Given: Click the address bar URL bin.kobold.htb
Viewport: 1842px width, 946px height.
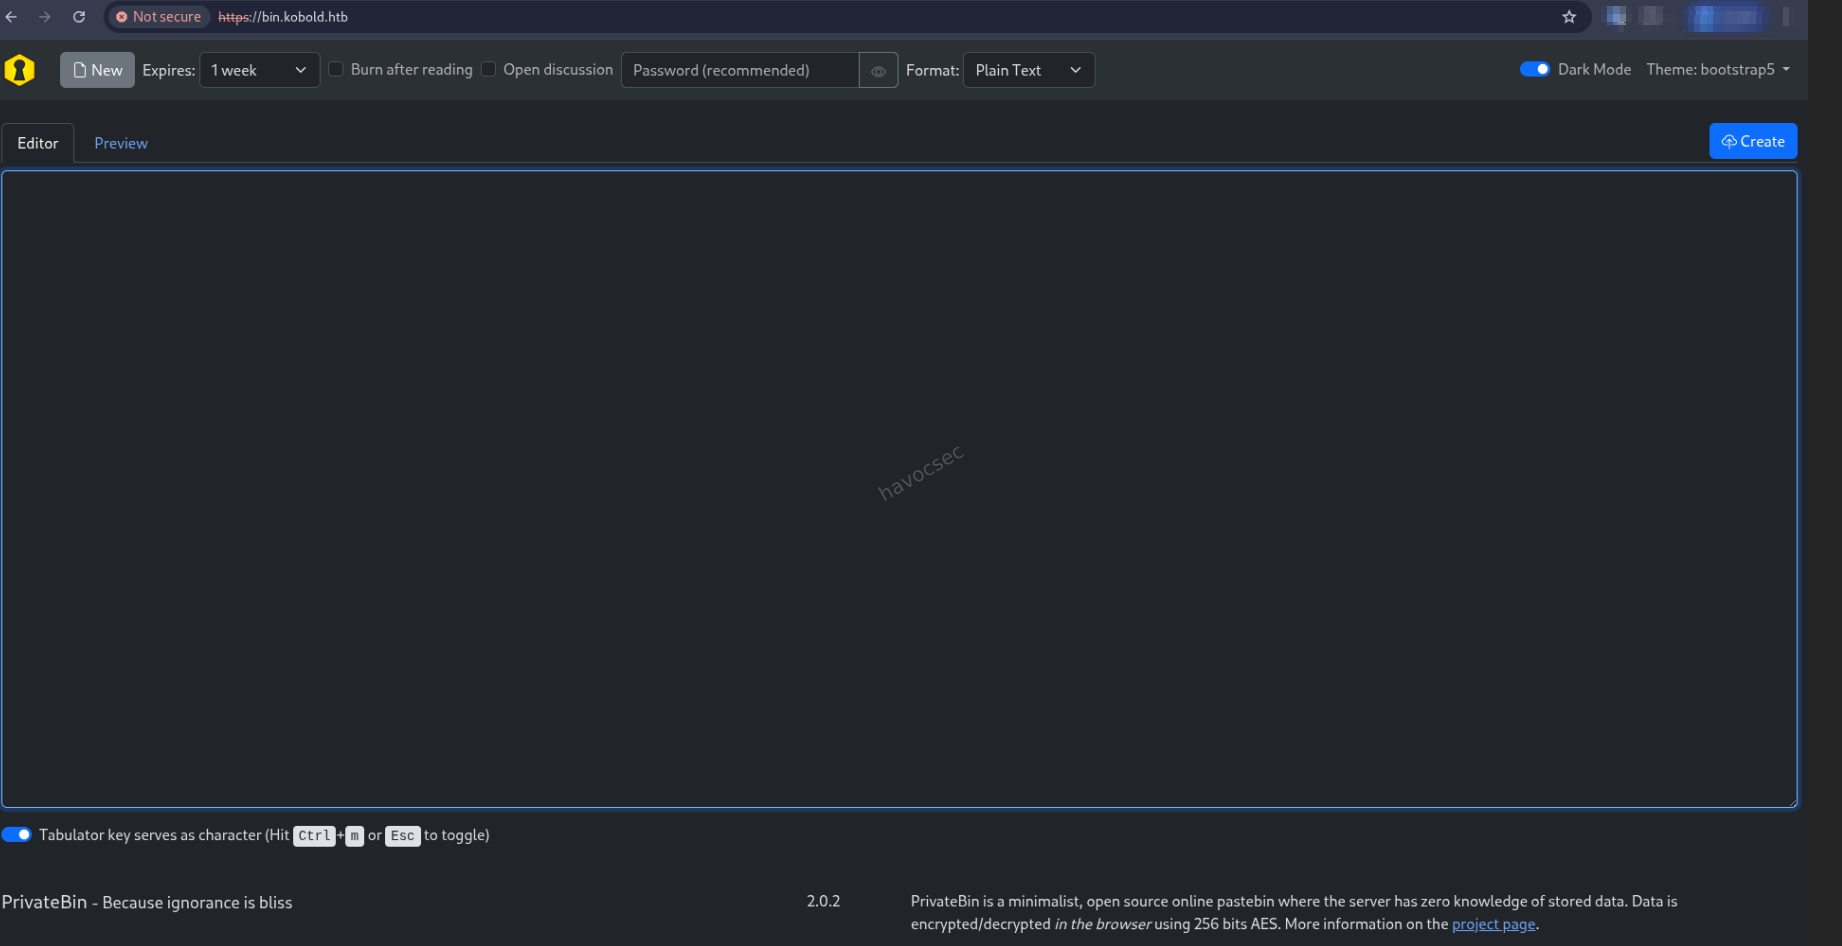Looking at the screenshot, I should point(283,17).
